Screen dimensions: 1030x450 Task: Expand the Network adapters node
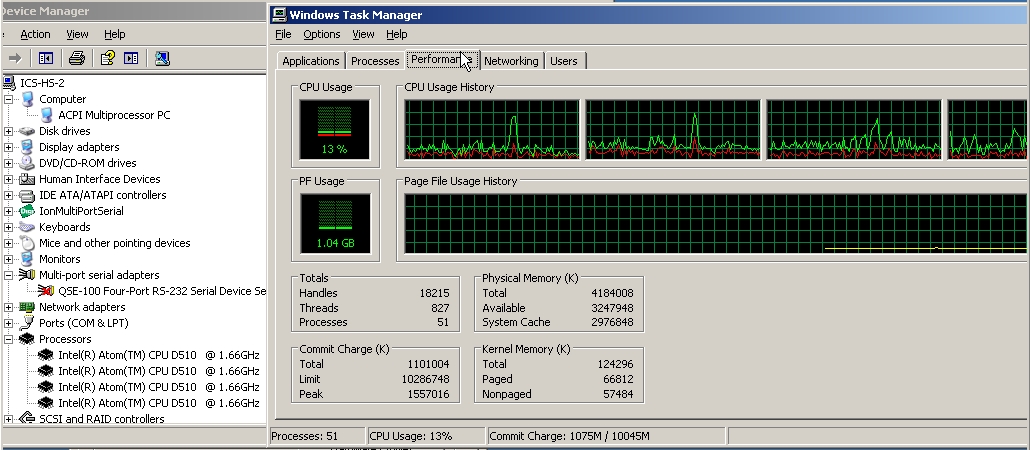[8, 307]
